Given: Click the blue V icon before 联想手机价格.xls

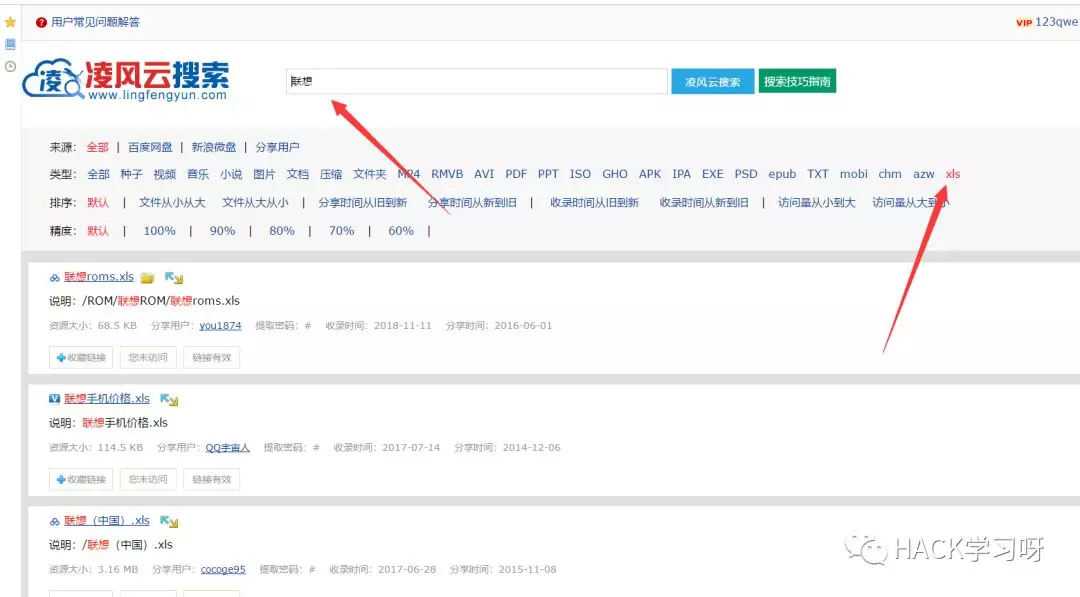Looking at the screenshot, I should [x=54, y=399].
